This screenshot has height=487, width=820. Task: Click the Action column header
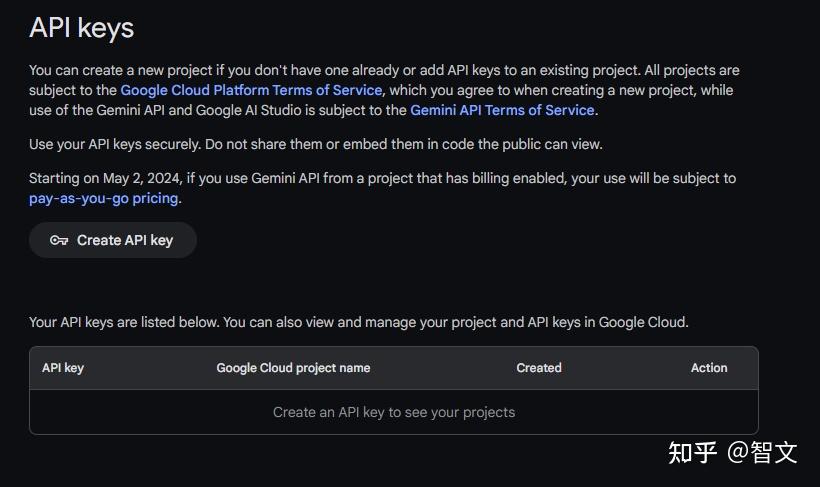click(709, 368)
